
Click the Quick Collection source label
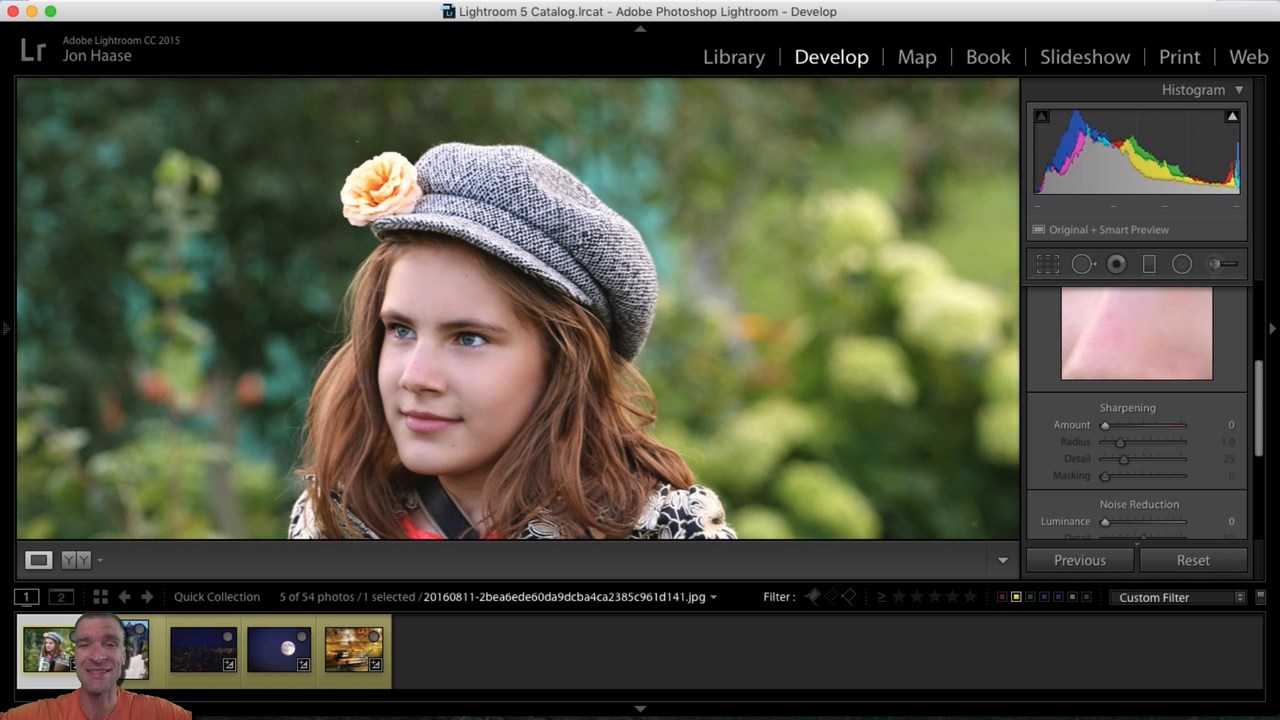(217, 597)
